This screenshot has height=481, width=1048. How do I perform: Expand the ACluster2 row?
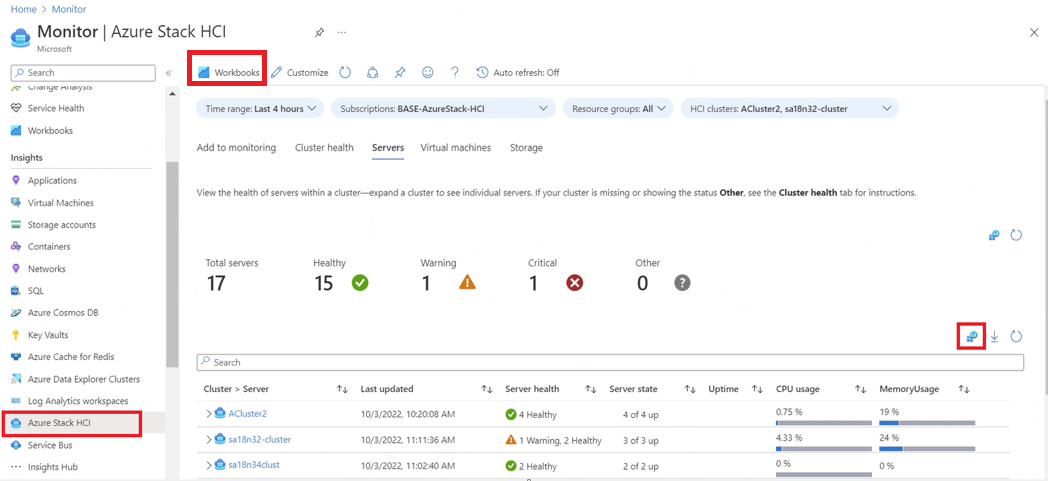209,414
